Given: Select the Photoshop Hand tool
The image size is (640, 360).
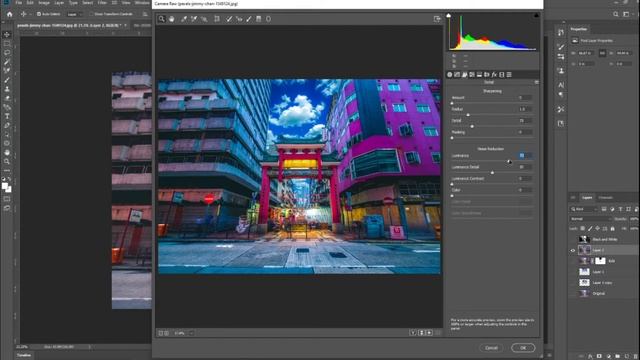Looking at the screenshot, I should pyautogui.click(x=7, y=152).
